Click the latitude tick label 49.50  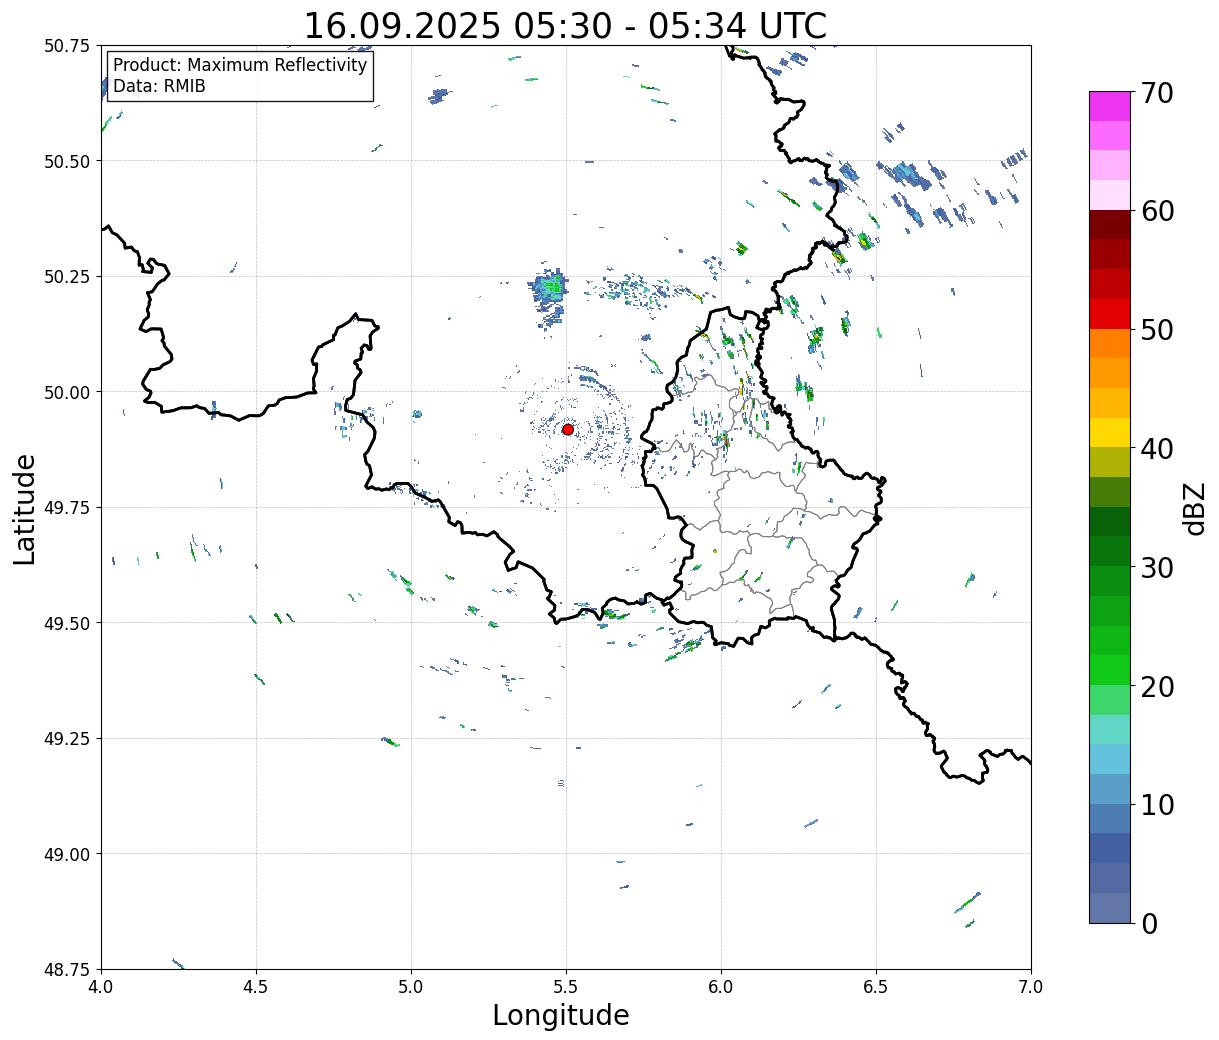click(x=67, y=623)
